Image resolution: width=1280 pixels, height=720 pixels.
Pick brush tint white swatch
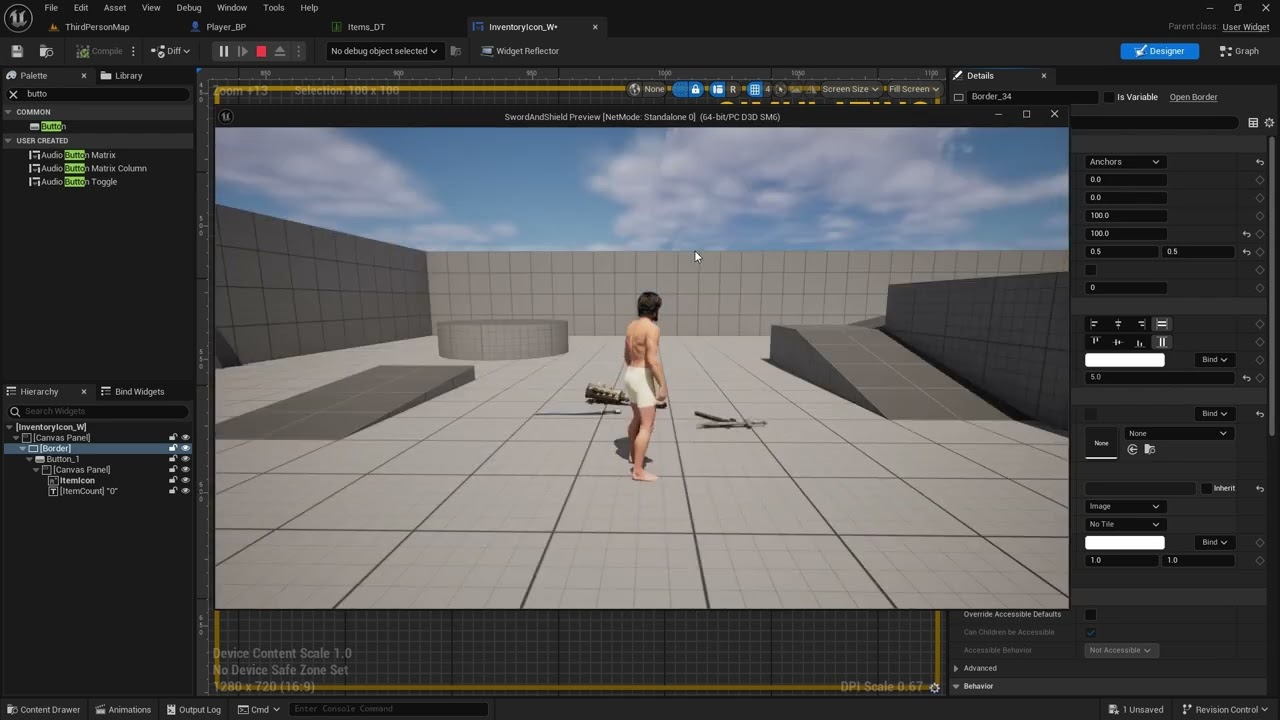pyautogui.click(x=1125, y=543)
